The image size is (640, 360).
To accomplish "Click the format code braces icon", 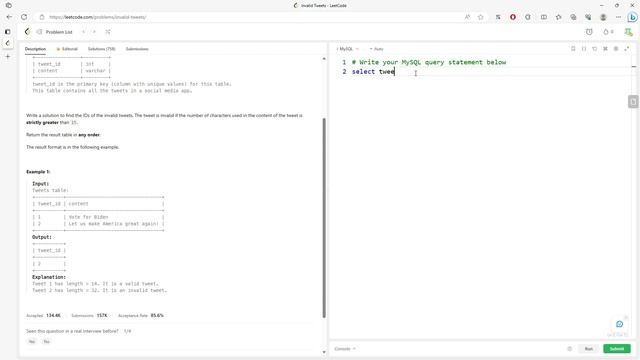I will click(x=584, y=49).
